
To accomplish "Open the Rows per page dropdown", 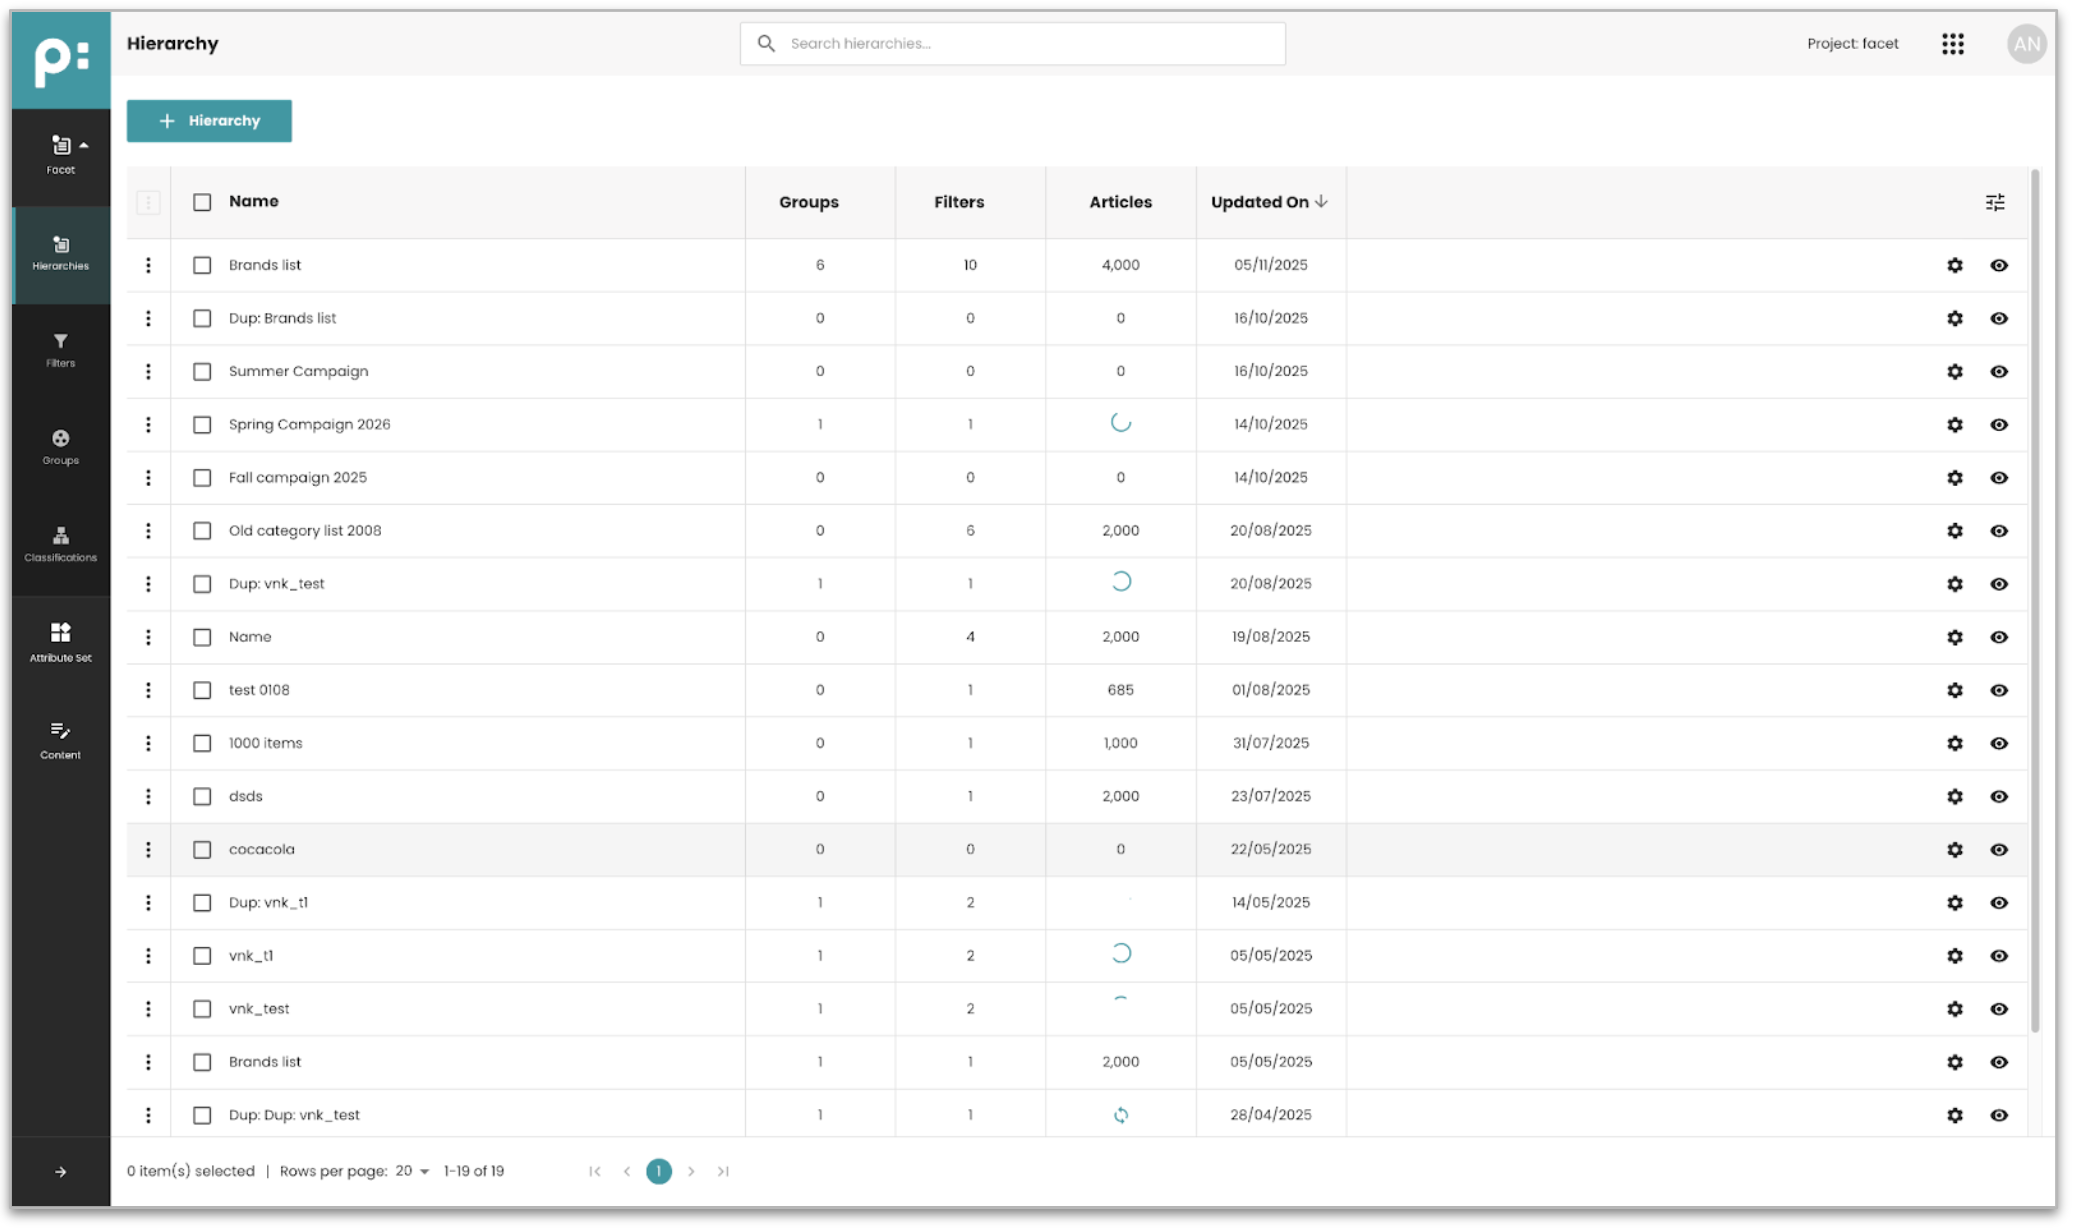I will tap(411, 1171).
